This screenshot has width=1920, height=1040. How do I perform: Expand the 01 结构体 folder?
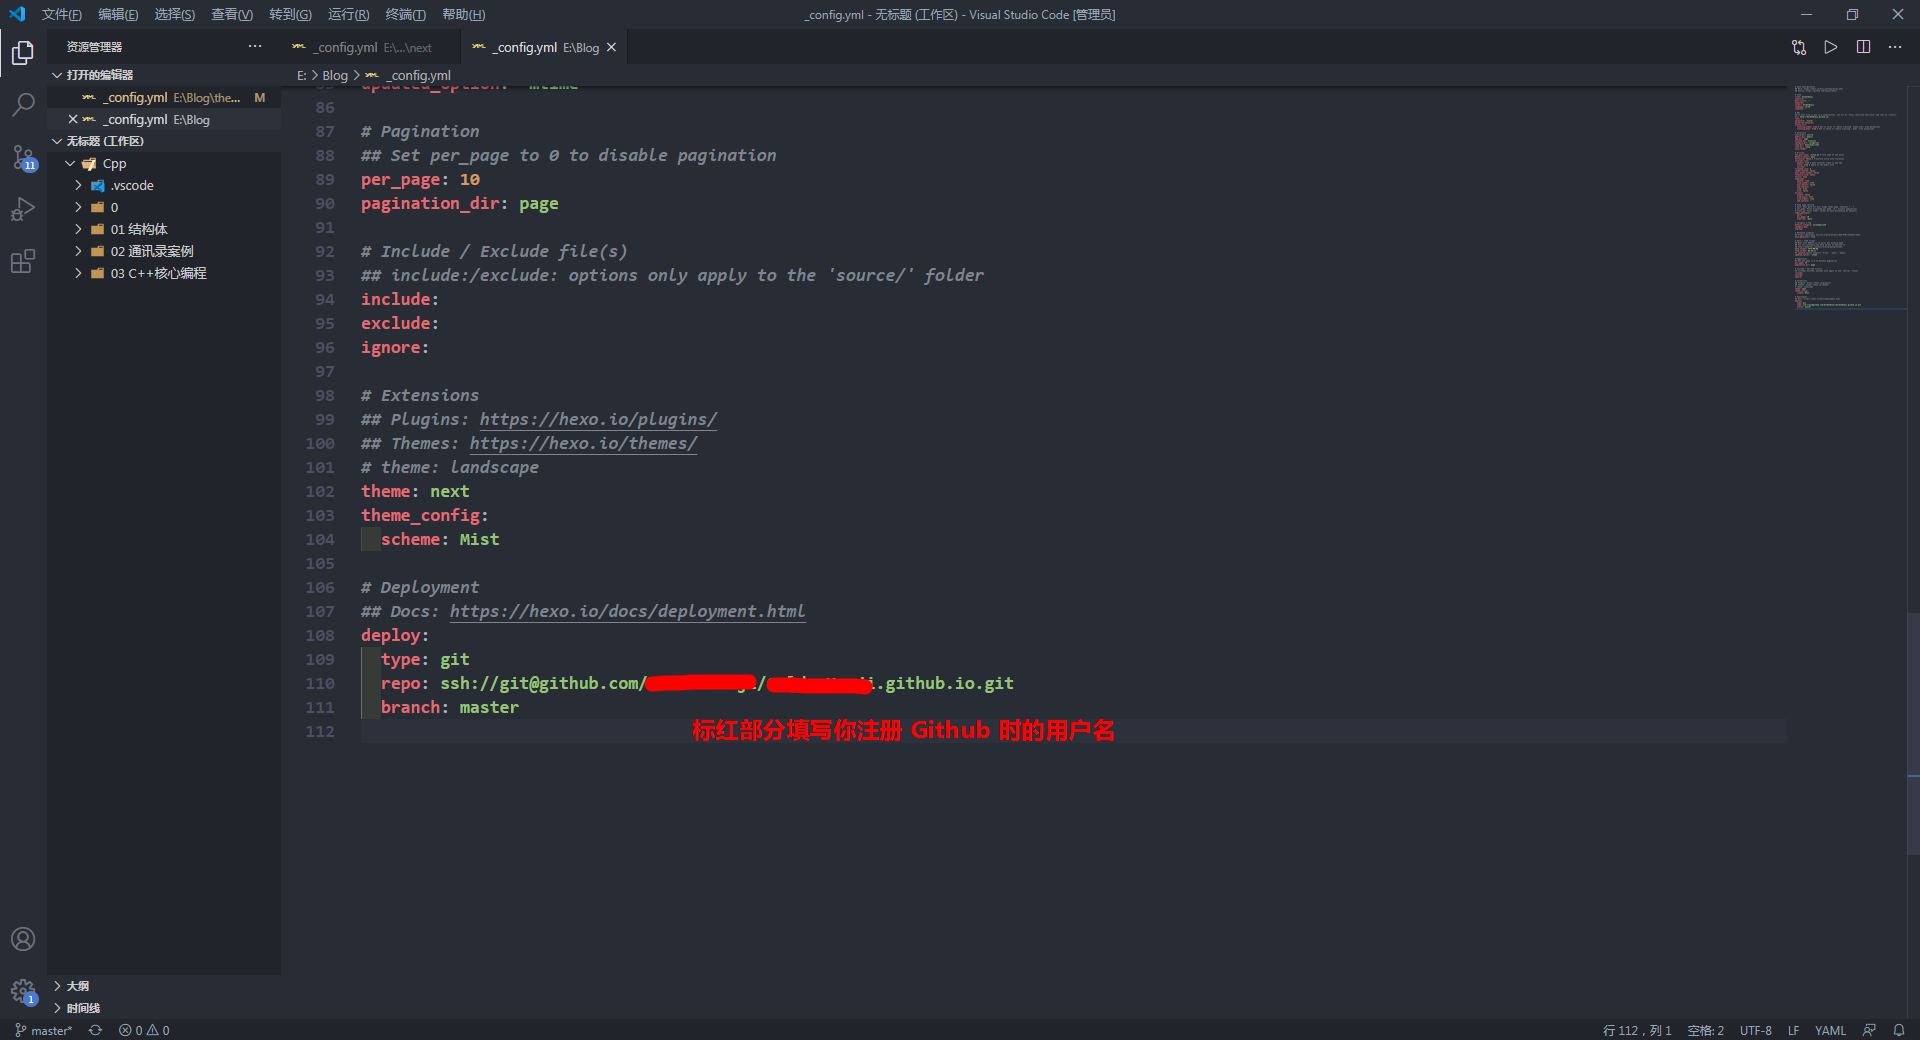(78, 229)
